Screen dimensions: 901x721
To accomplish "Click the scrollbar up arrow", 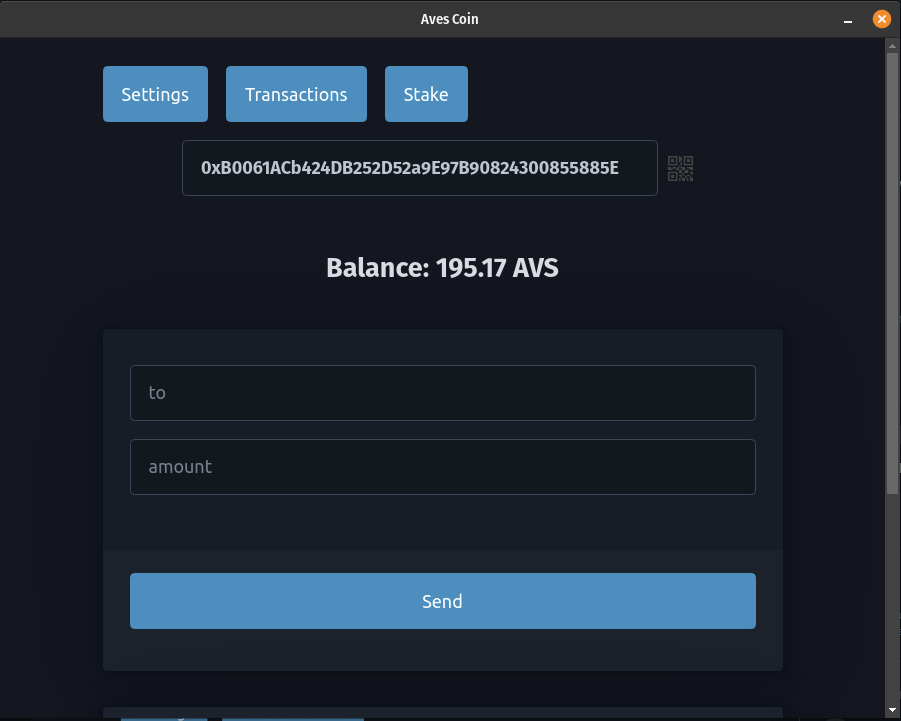I will click(x=891, y=47).
